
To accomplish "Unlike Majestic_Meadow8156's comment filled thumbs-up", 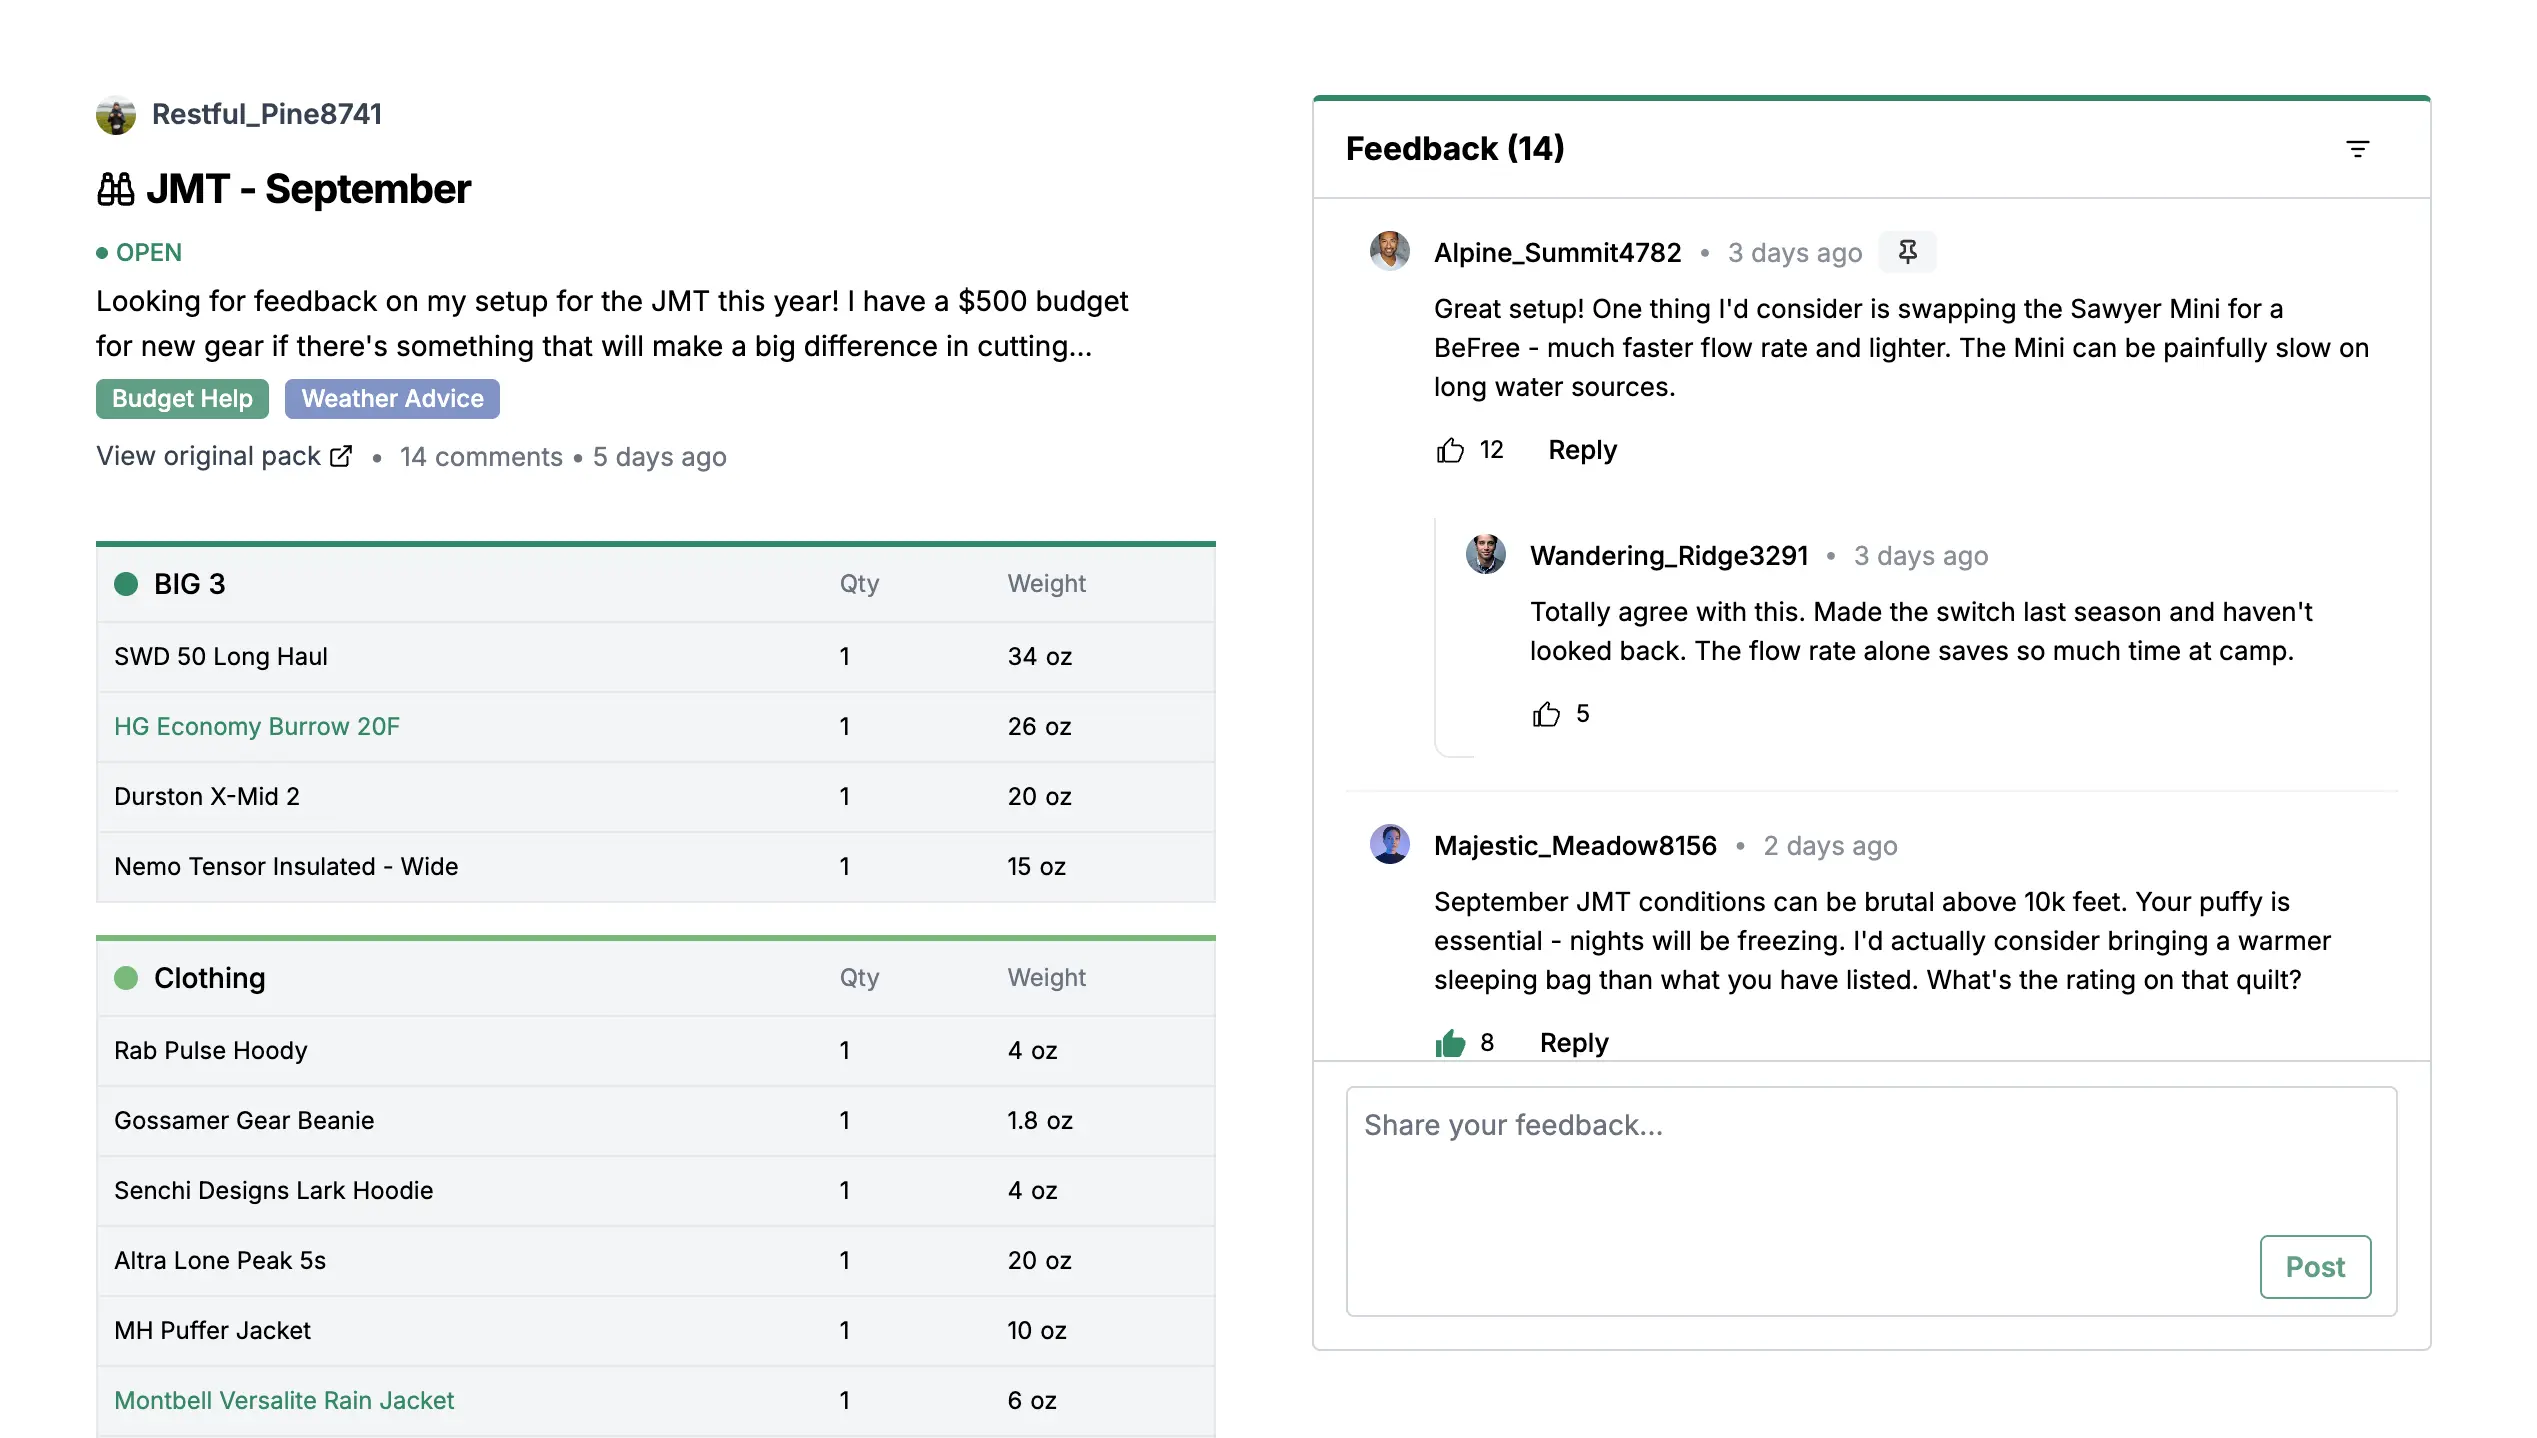I will (x=1450, y=1043).
